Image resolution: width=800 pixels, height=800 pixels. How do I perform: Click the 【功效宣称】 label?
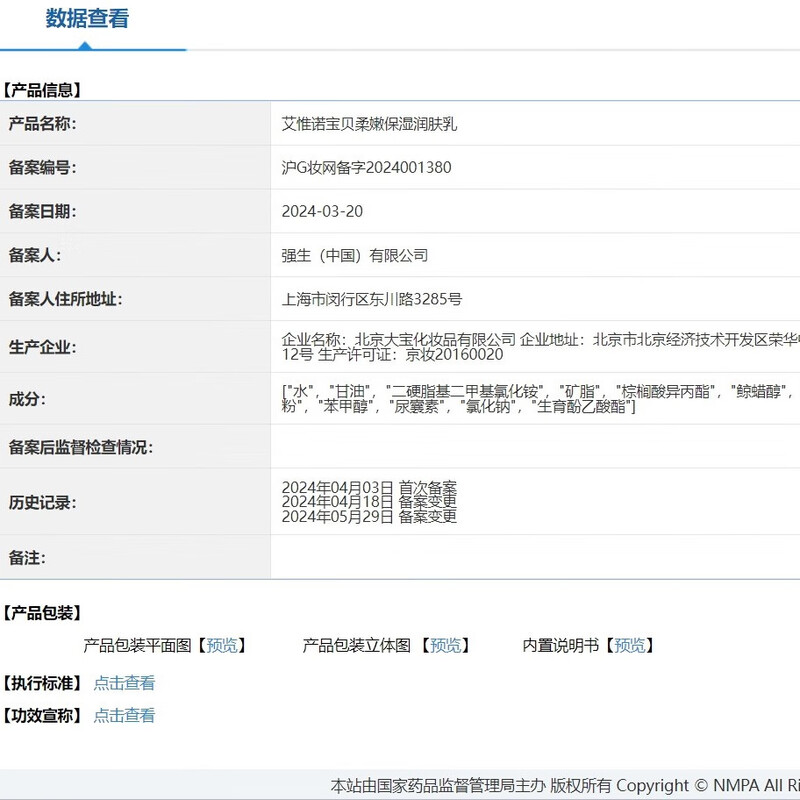42,715
